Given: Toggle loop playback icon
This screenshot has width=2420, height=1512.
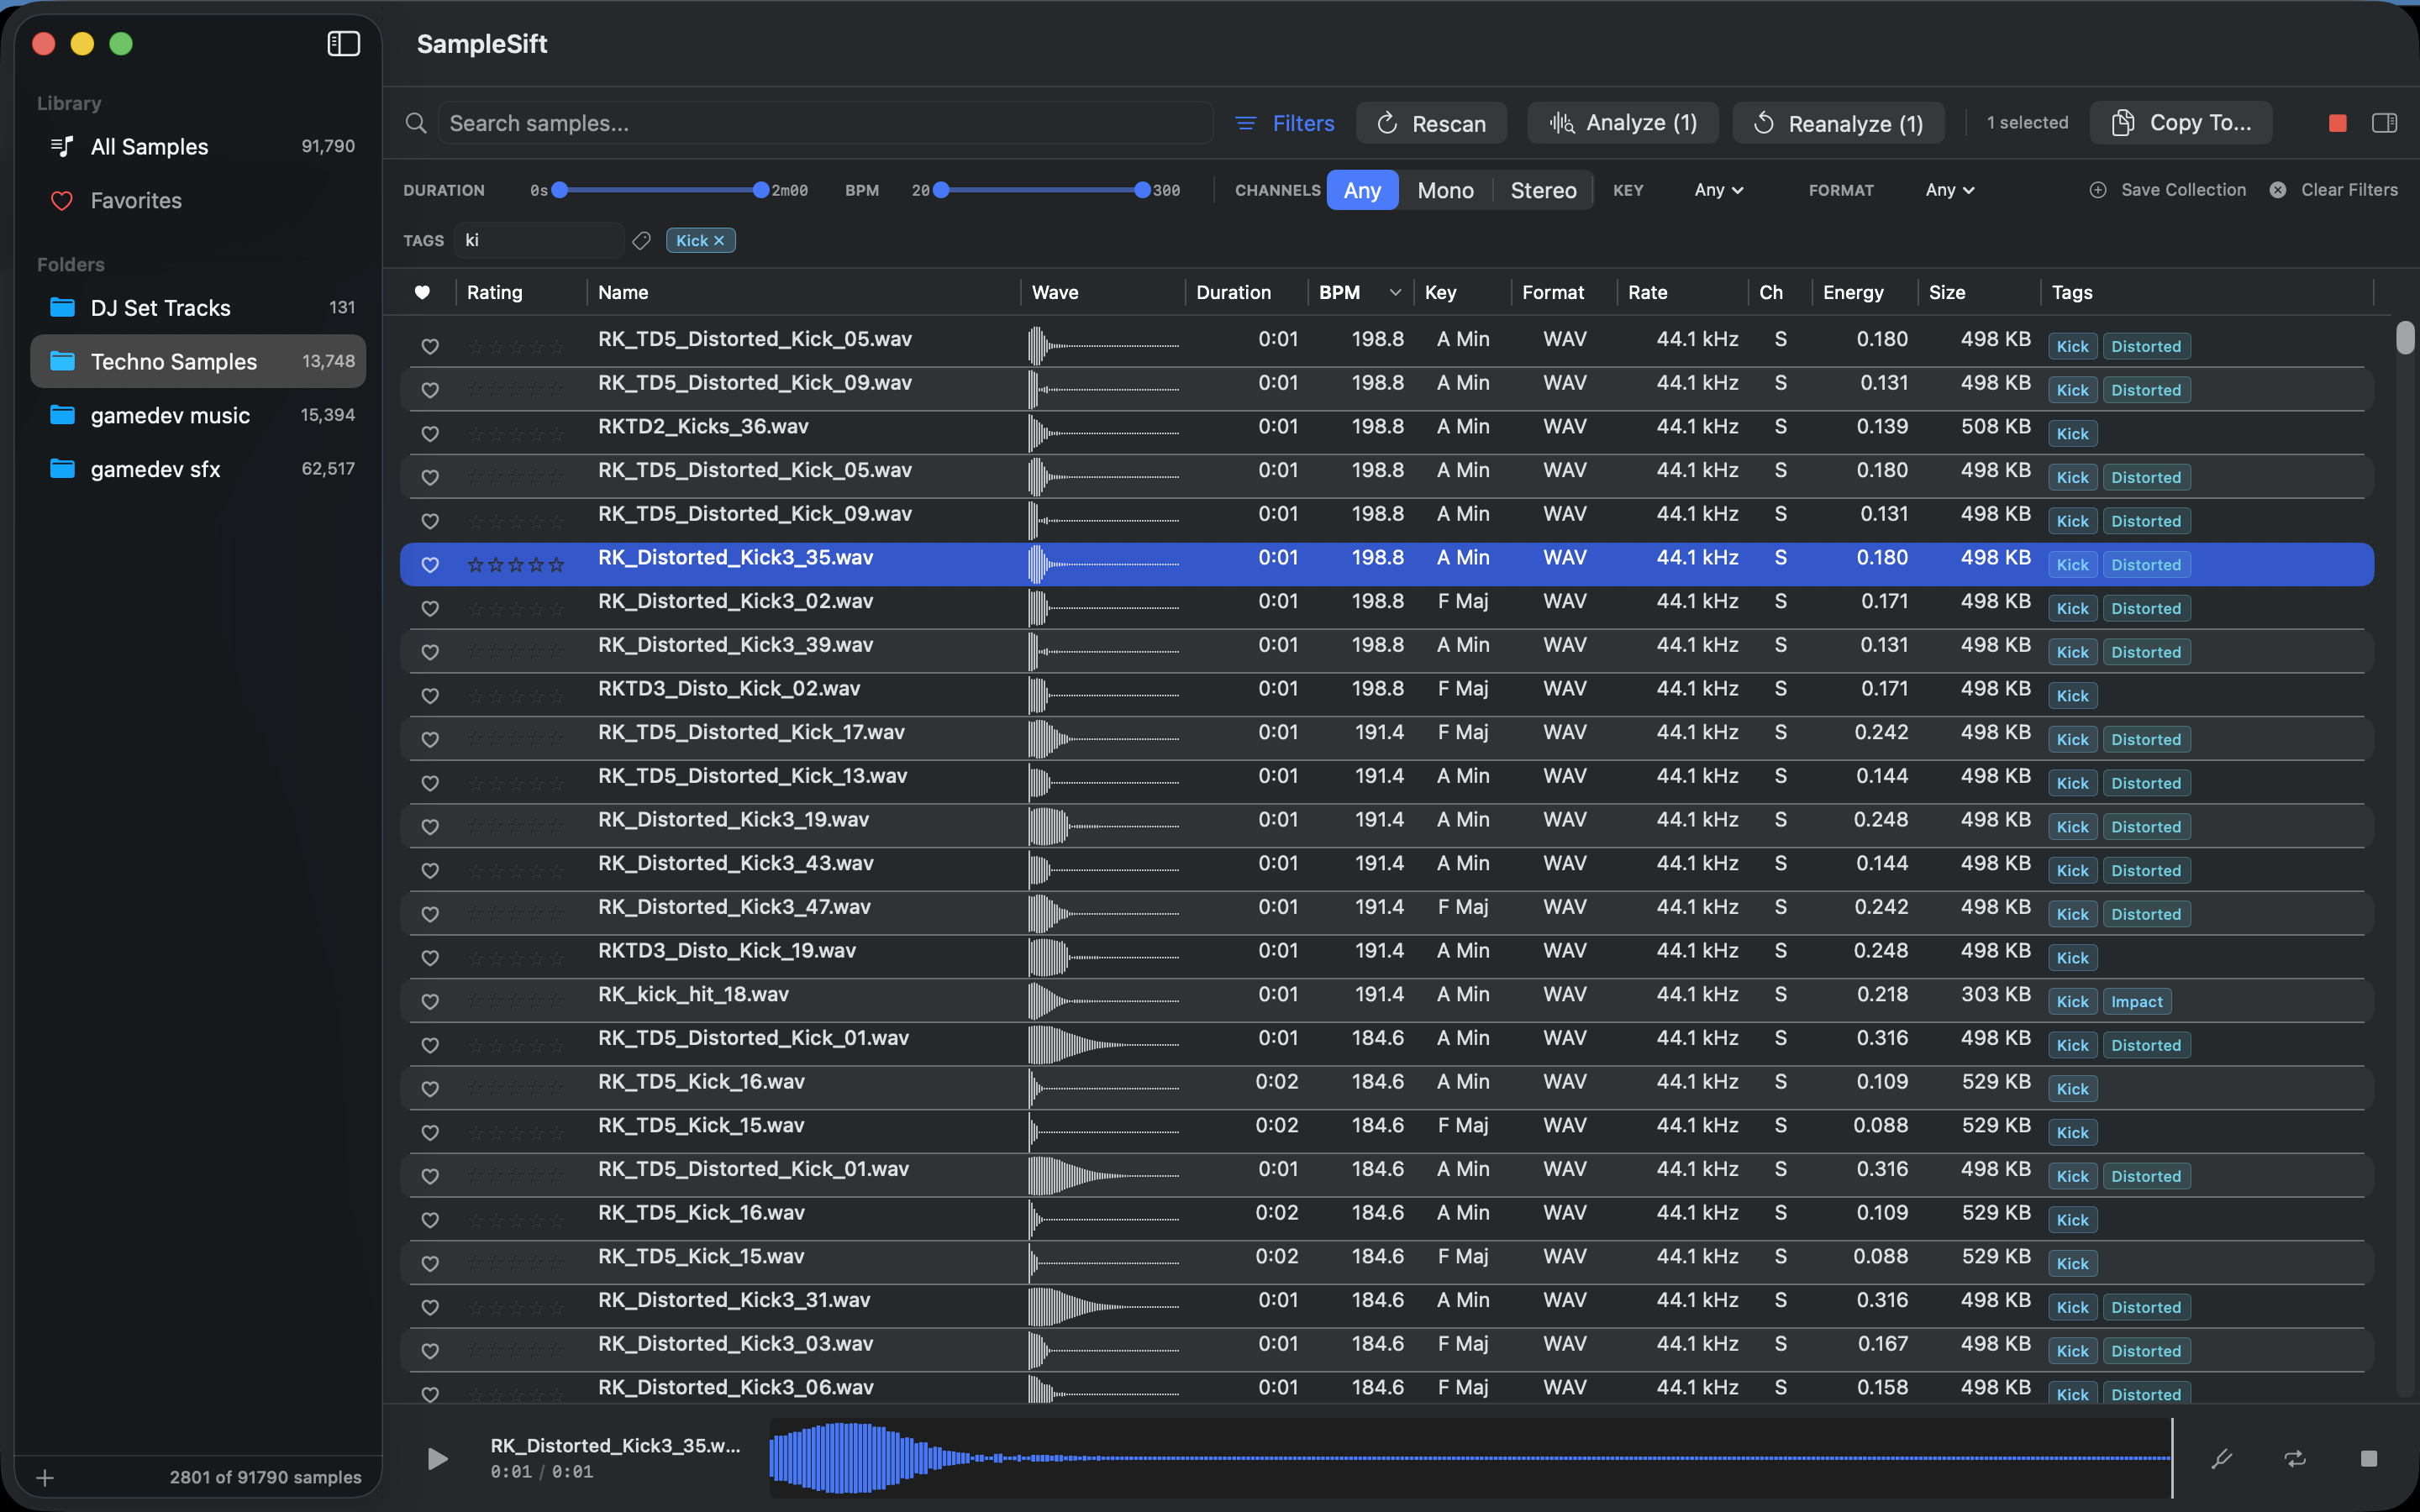Looking at the screenshot, I should click(2295, 1458).
